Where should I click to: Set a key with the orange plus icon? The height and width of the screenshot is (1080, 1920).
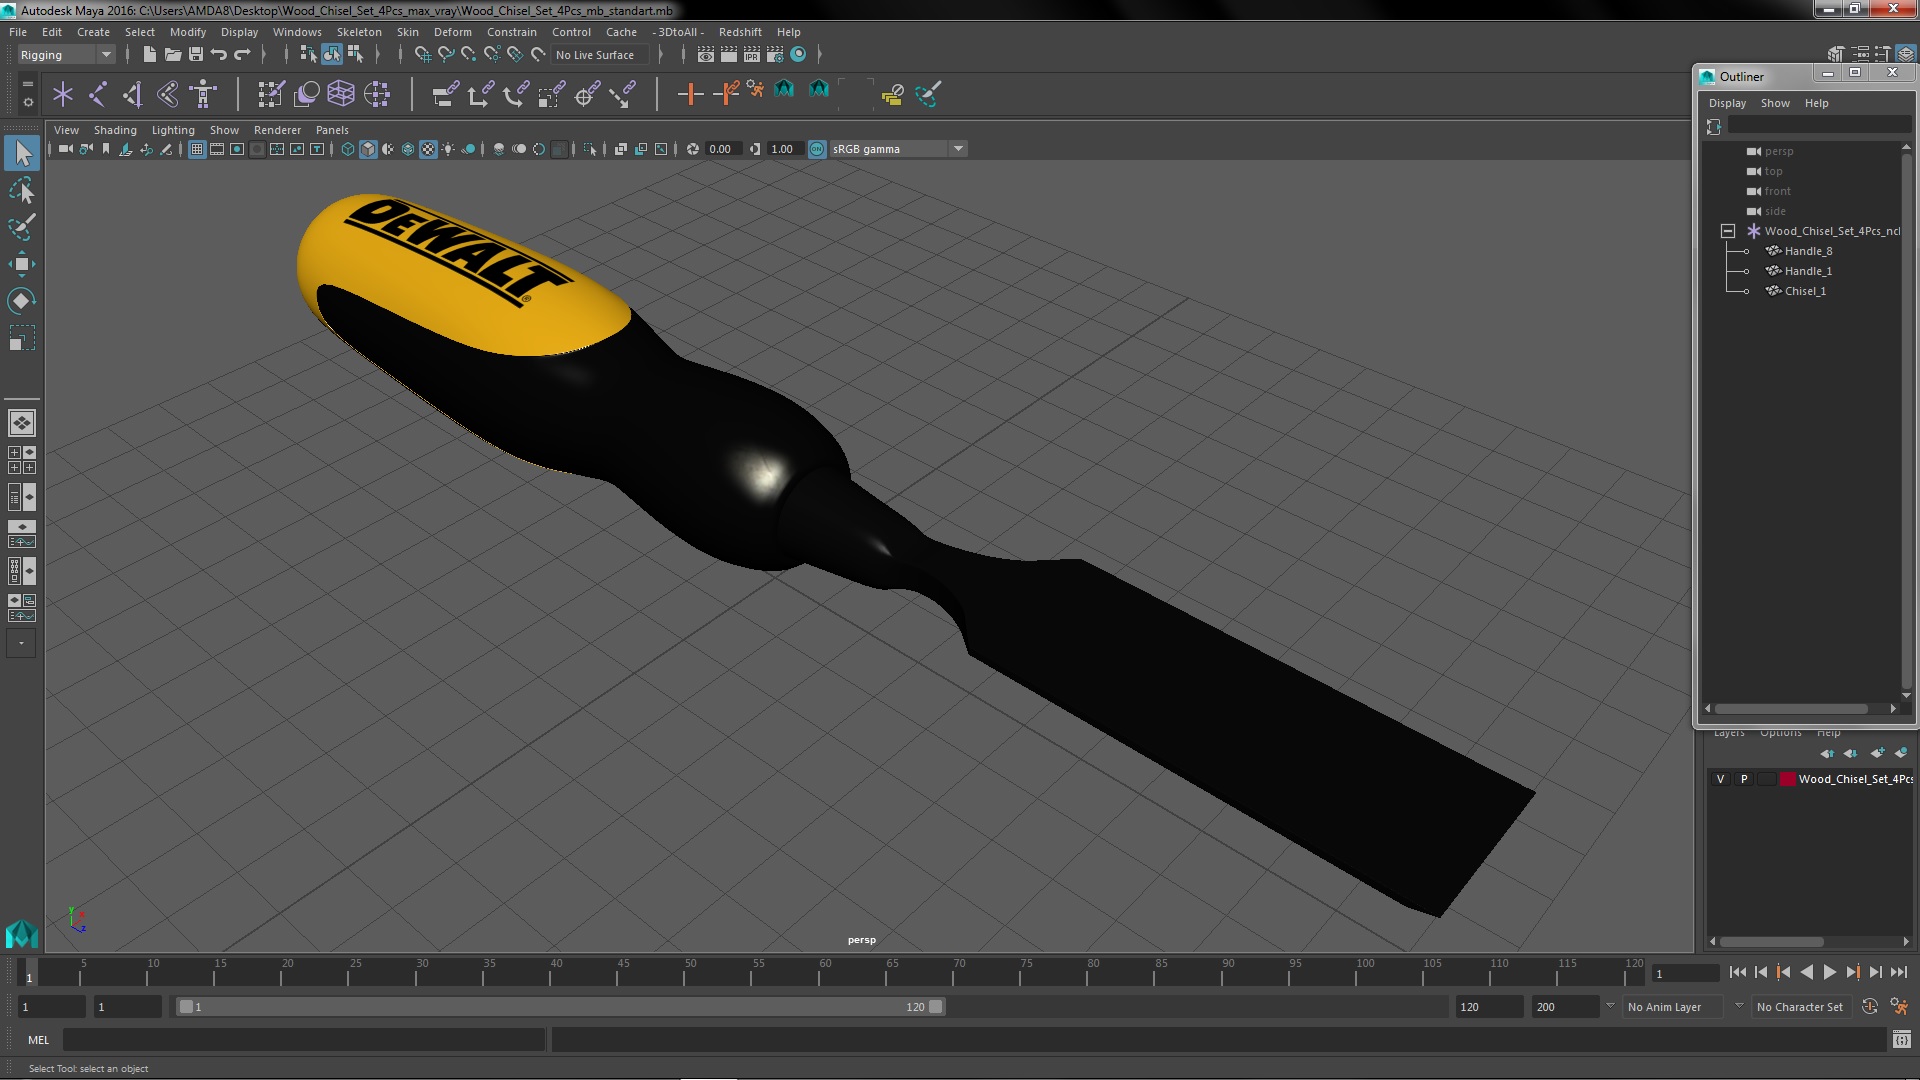(690, 94)
